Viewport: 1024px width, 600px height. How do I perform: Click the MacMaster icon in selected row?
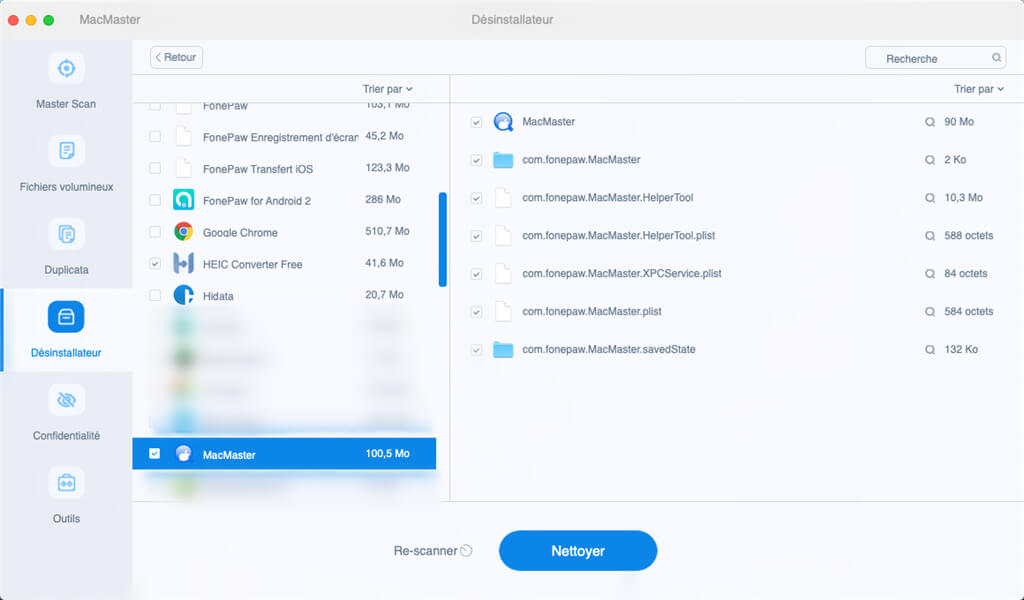point(184,454)
